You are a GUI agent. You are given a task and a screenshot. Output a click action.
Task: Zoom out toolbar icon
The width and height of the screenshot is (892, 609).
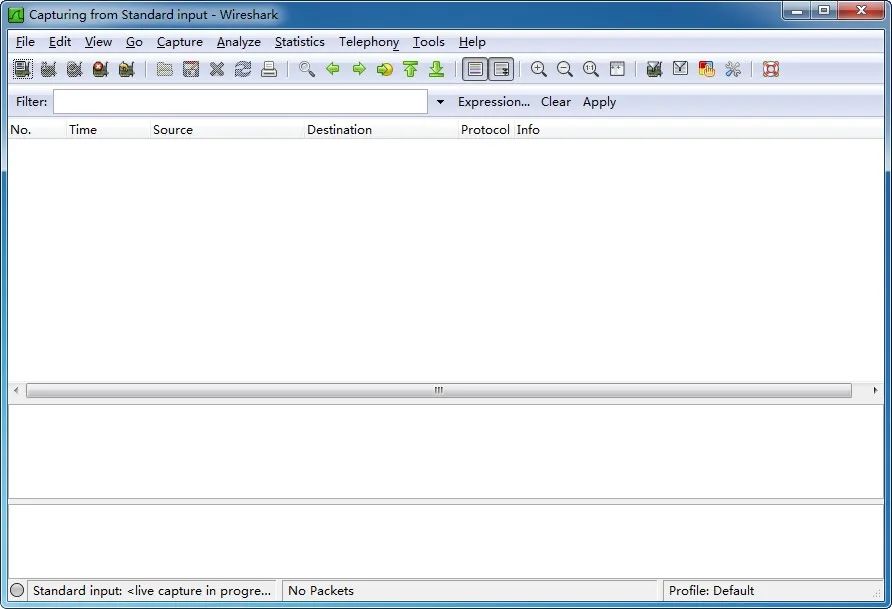pyautogui.click(x=565, y=69)
